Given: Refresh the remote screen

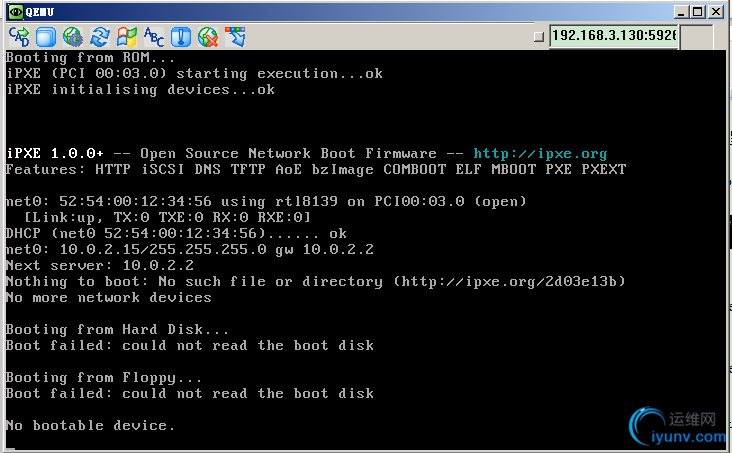Looking at the screenshot, I should [x=100, y=37].
